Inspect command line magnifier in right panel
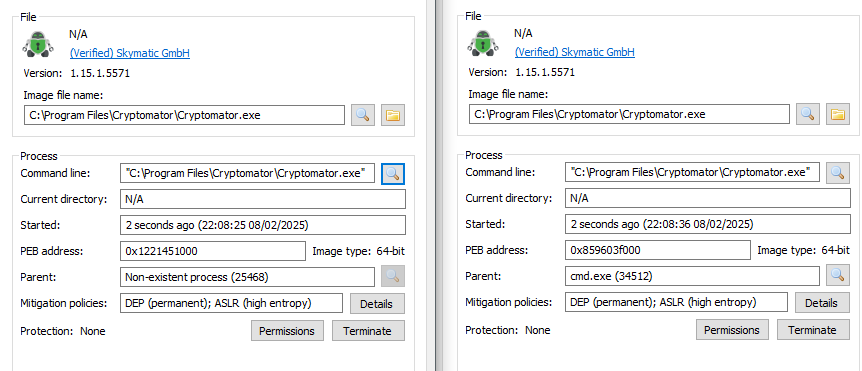862x371 pixels. pyautogui.click(x=837, y=173)
